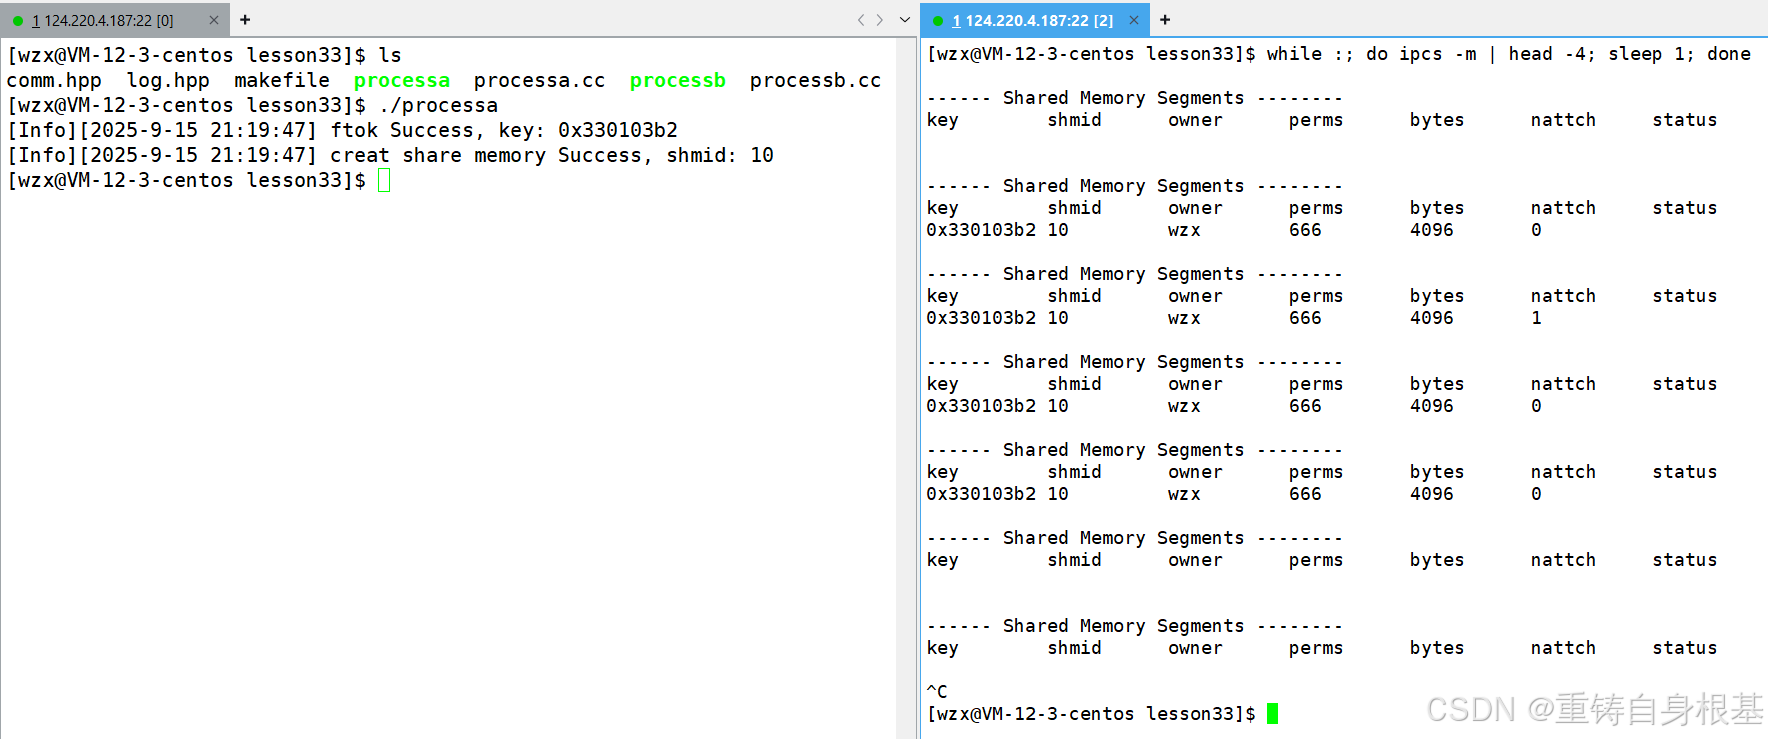Click the ftok Success key value 0x330103b2
1768x739 pixels.
coord(618,130)
